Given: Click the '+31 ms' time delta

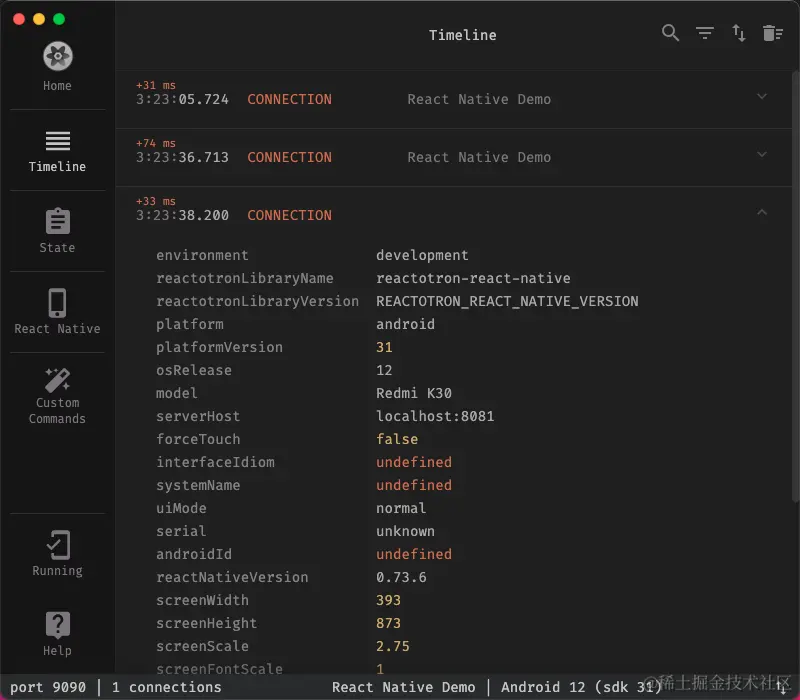Looking at the screenshot, I should [156, 85].
